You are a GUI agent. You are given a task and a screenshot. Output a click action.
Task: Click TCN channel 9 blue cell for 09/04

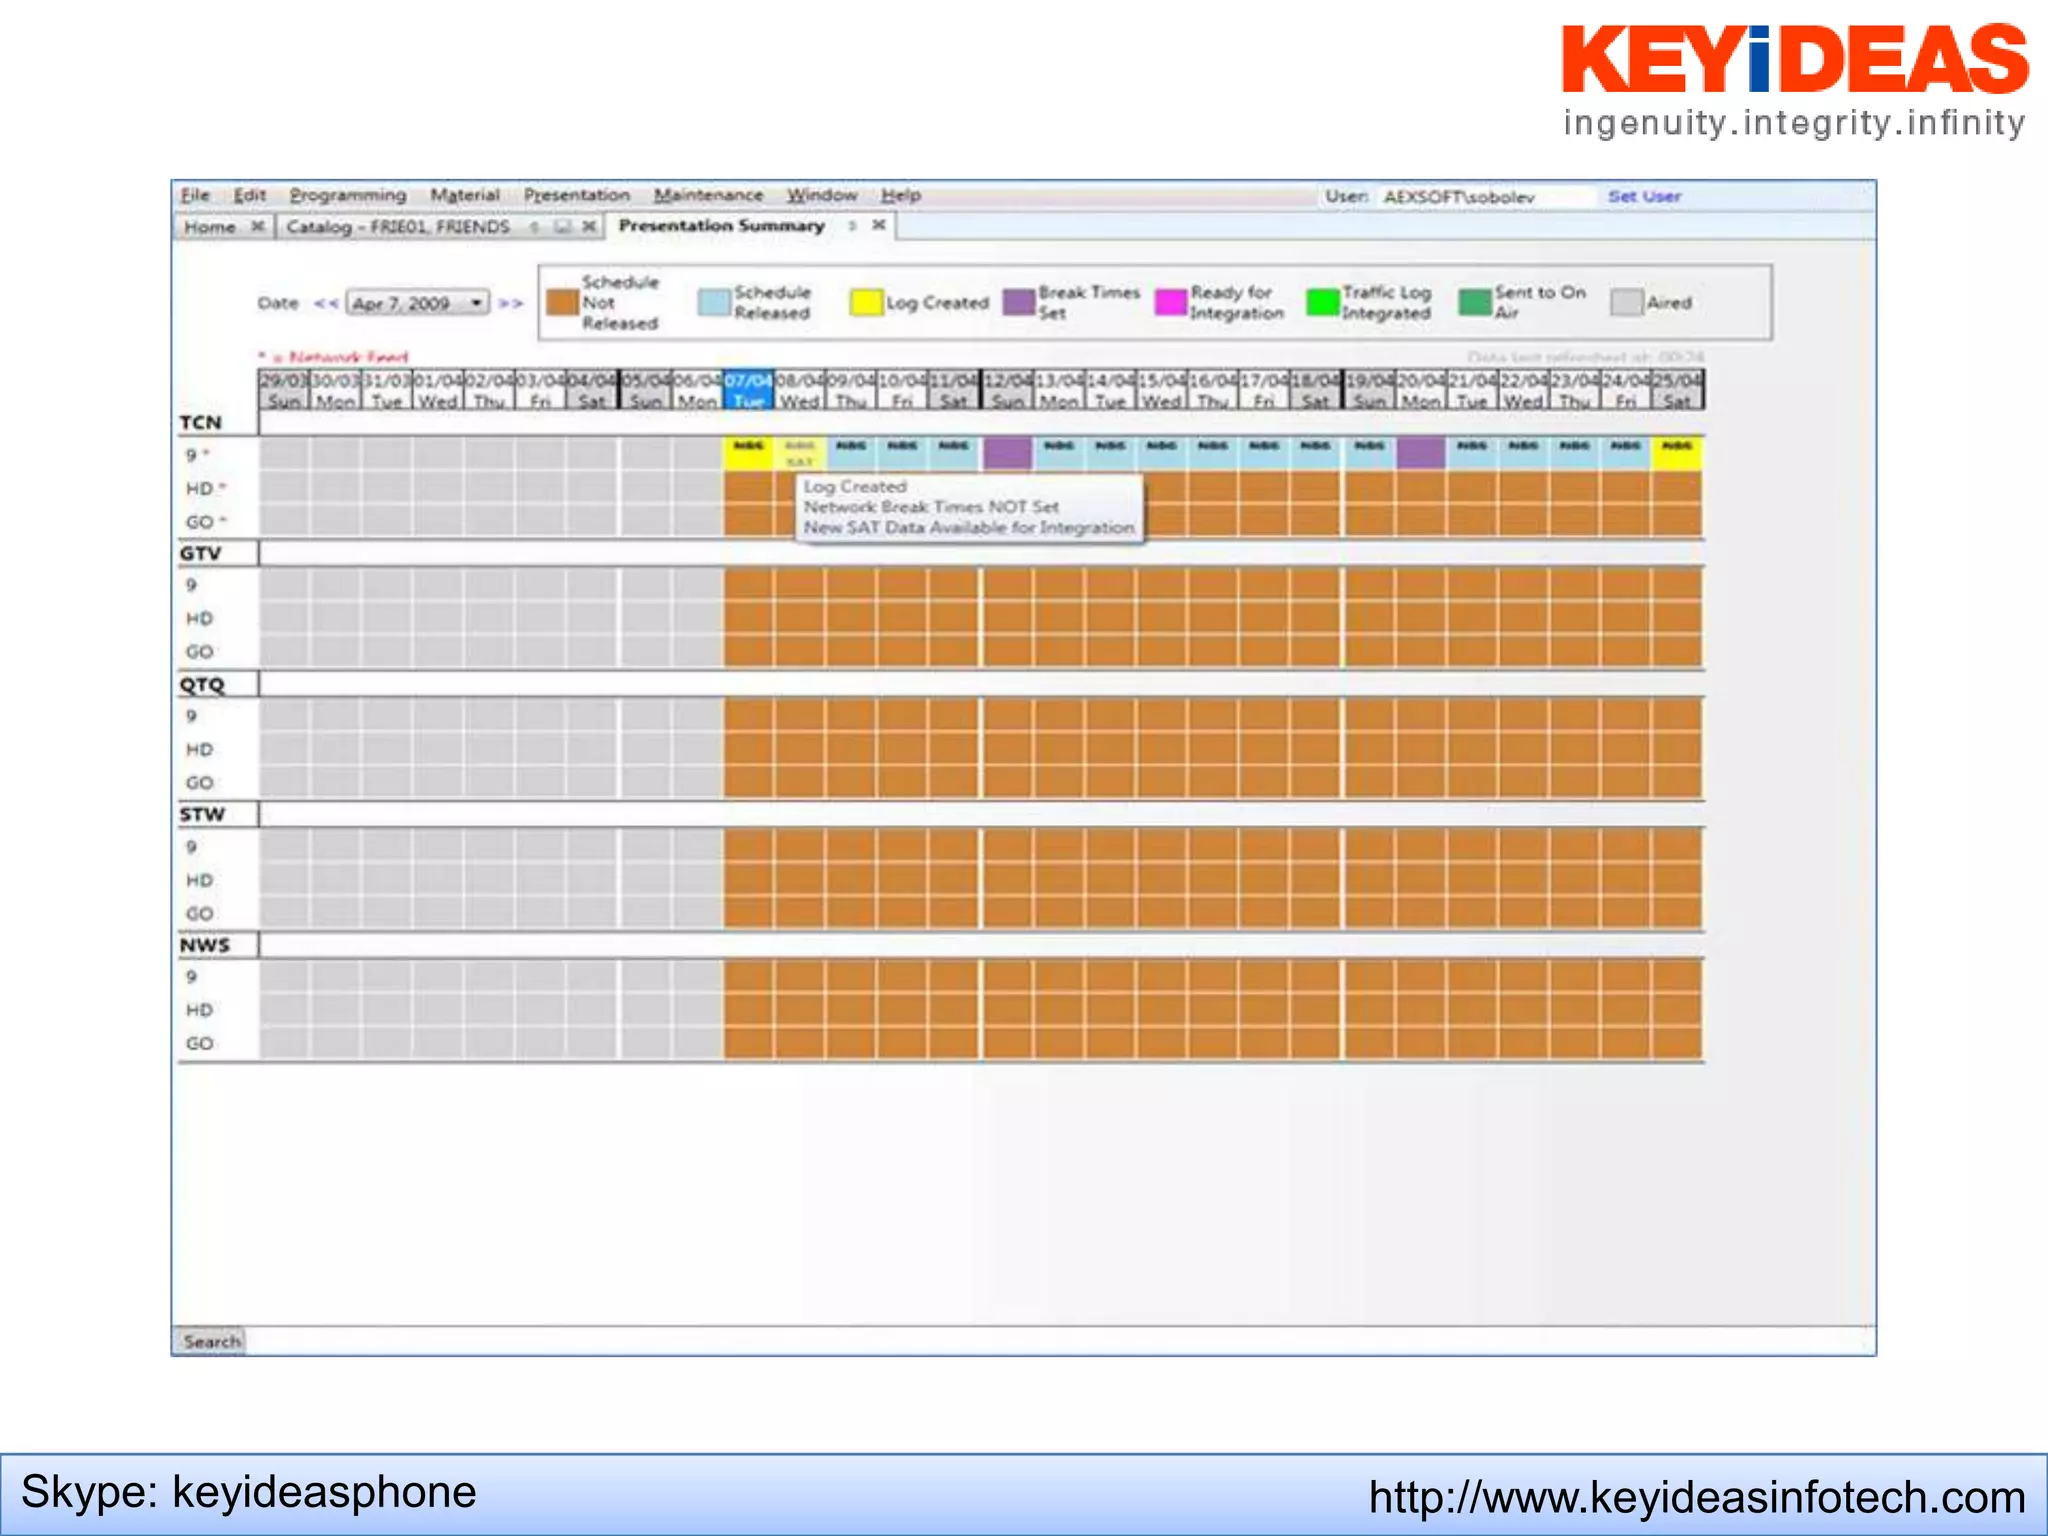tap(852, 453)
